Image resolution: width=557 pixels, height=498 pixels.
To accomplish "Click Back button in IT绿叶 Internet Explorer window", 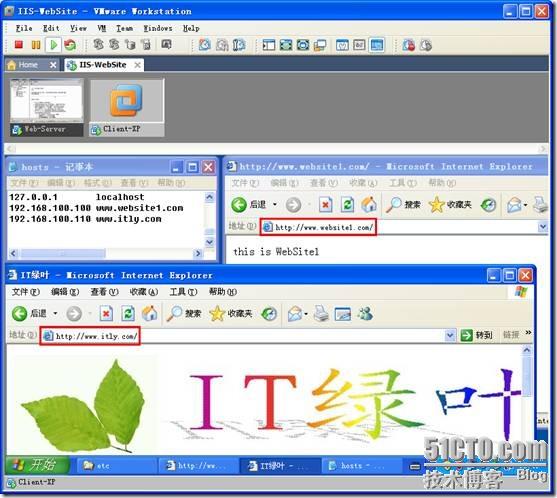I will pos(29,314).
